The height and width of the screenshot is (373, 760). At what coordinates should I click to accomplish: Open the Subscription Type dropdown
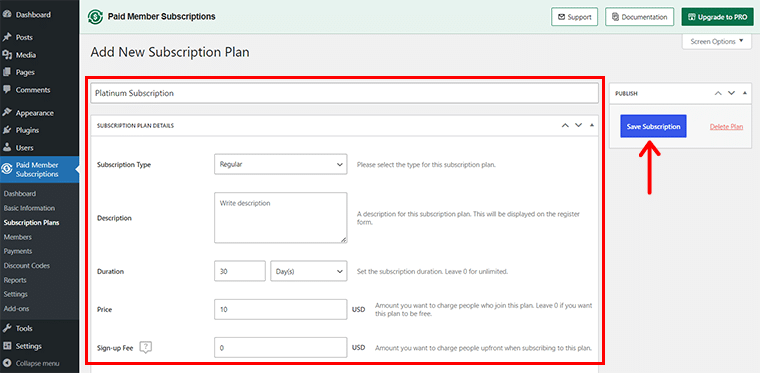281,164
